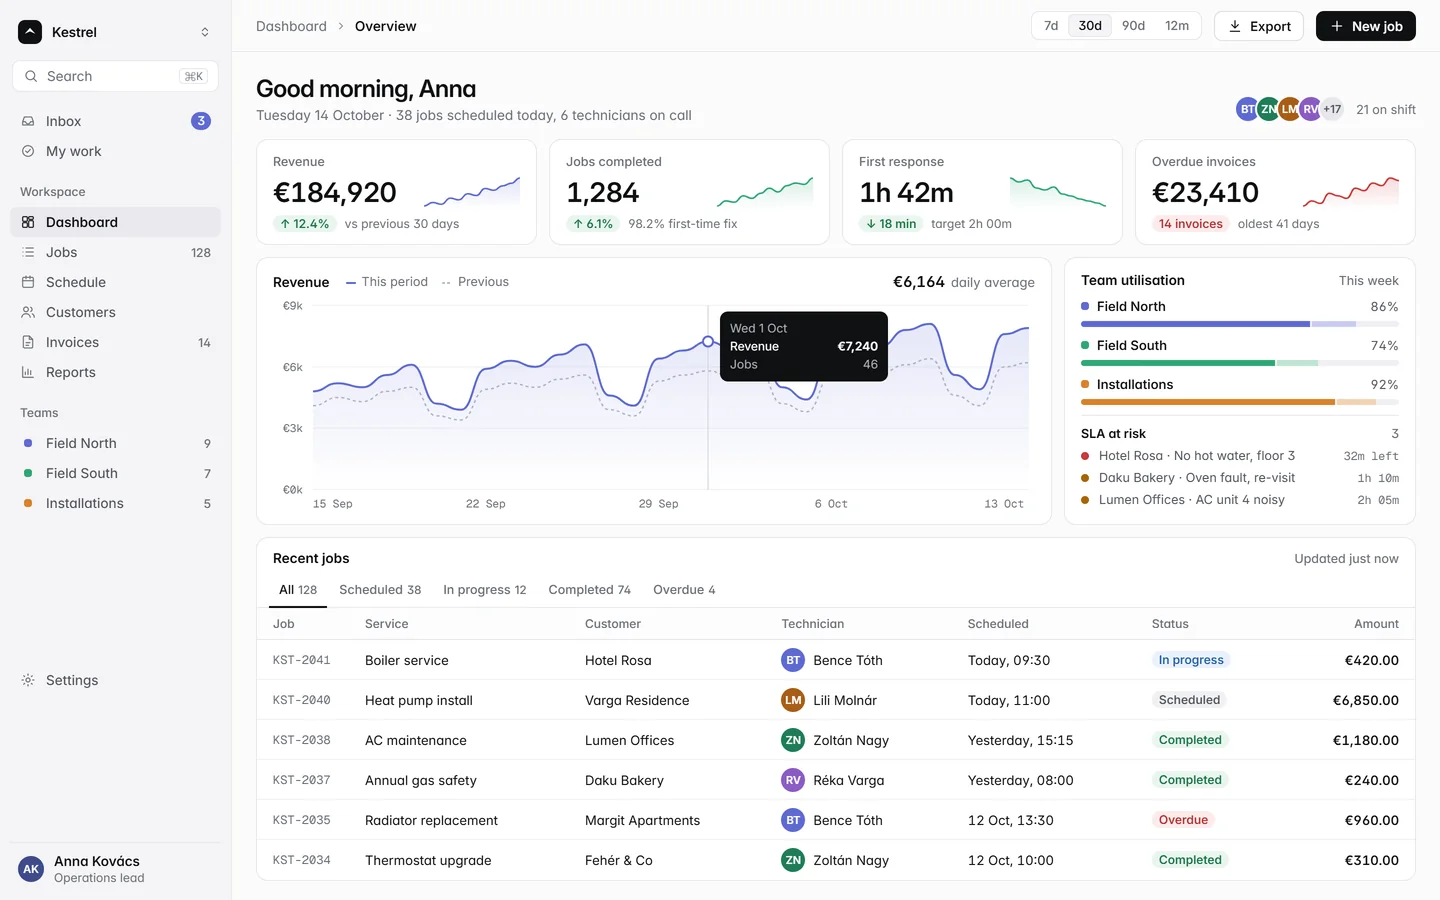Image resolution: width=1440 pixels, height=900 pixels.
Task: Export the dashboard data
Action: 1259,26
